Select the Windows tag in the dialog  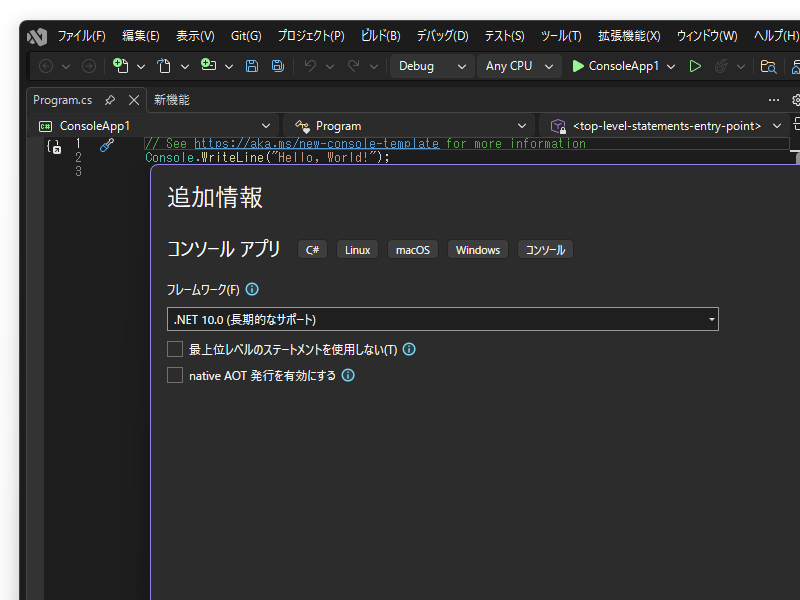click(x=477, y=249)
